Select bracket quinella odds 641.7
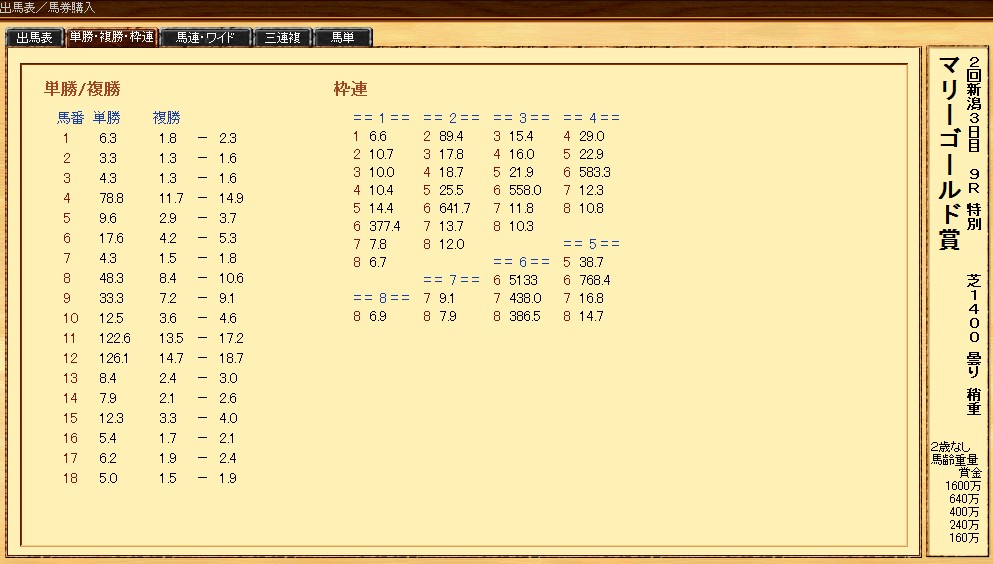 click(454, 208)
